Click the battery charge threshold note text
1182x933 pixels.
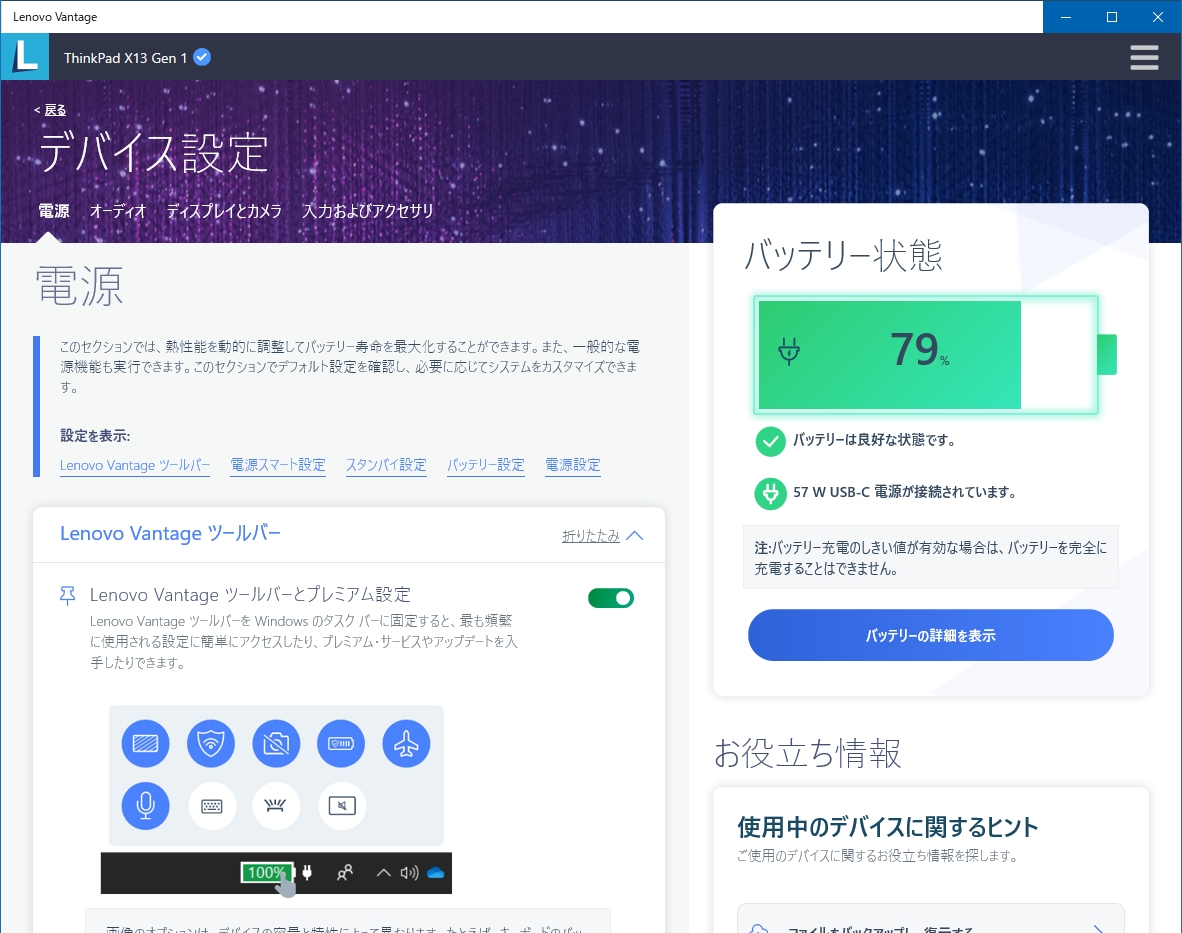(x=930, y=558)
